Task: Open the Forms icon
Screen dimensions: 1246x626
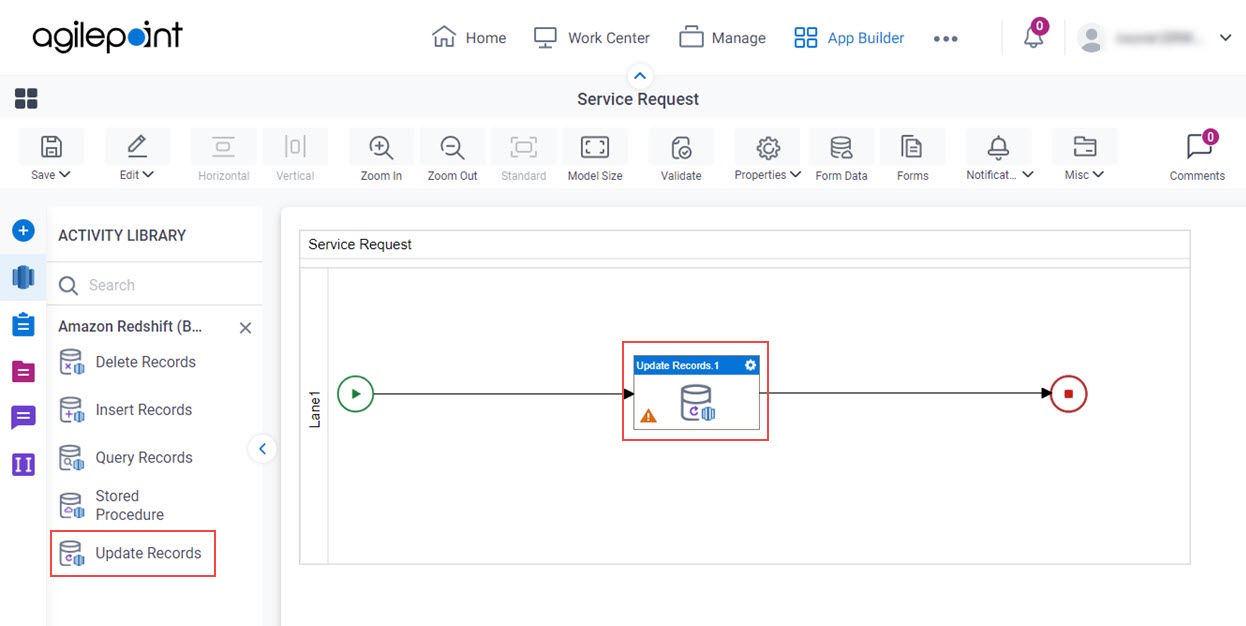Action: 912,147
